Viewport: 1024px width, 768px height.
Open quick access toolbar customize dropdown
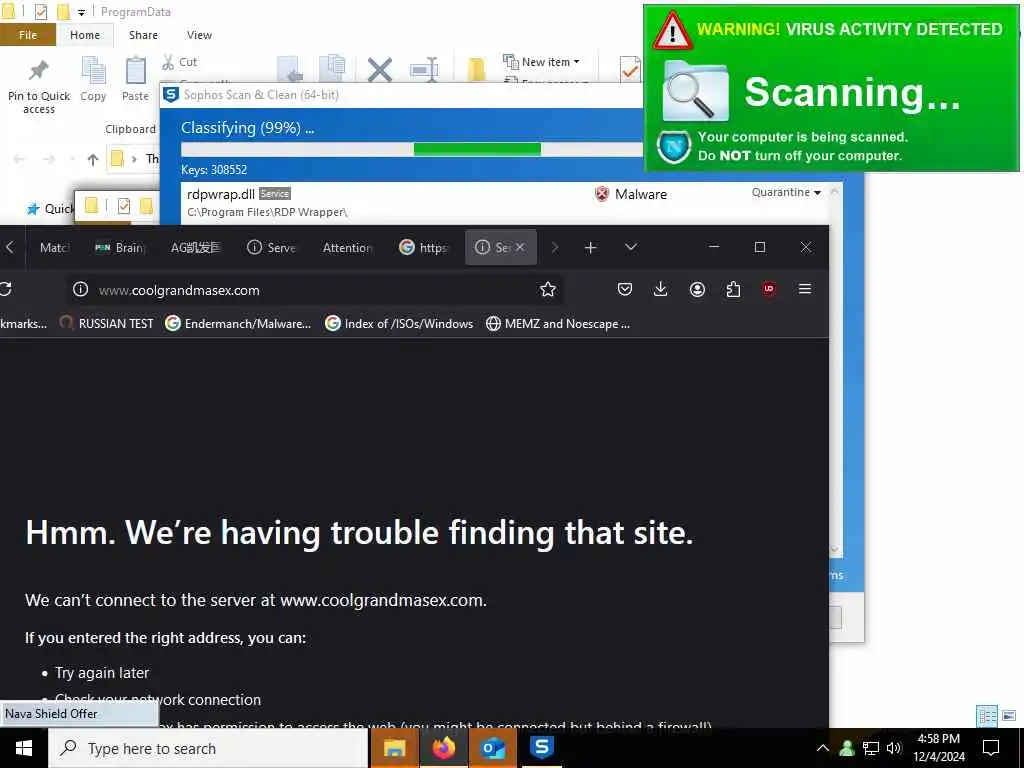(x=81, y=12)
